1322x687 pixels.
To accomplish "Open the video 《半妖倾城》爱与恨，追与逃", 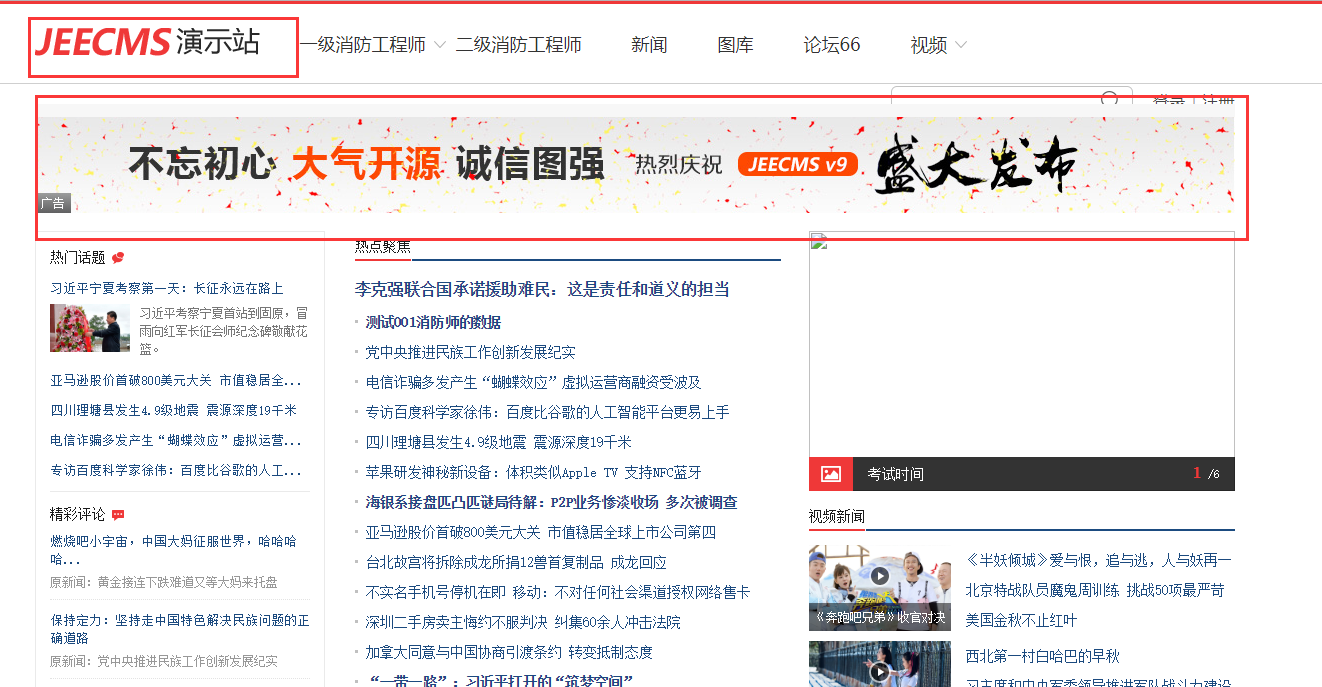I will [1099, 560].
